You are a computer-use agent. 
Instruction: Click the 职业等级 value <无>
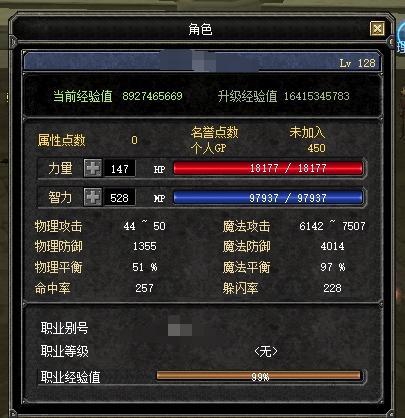266,351
